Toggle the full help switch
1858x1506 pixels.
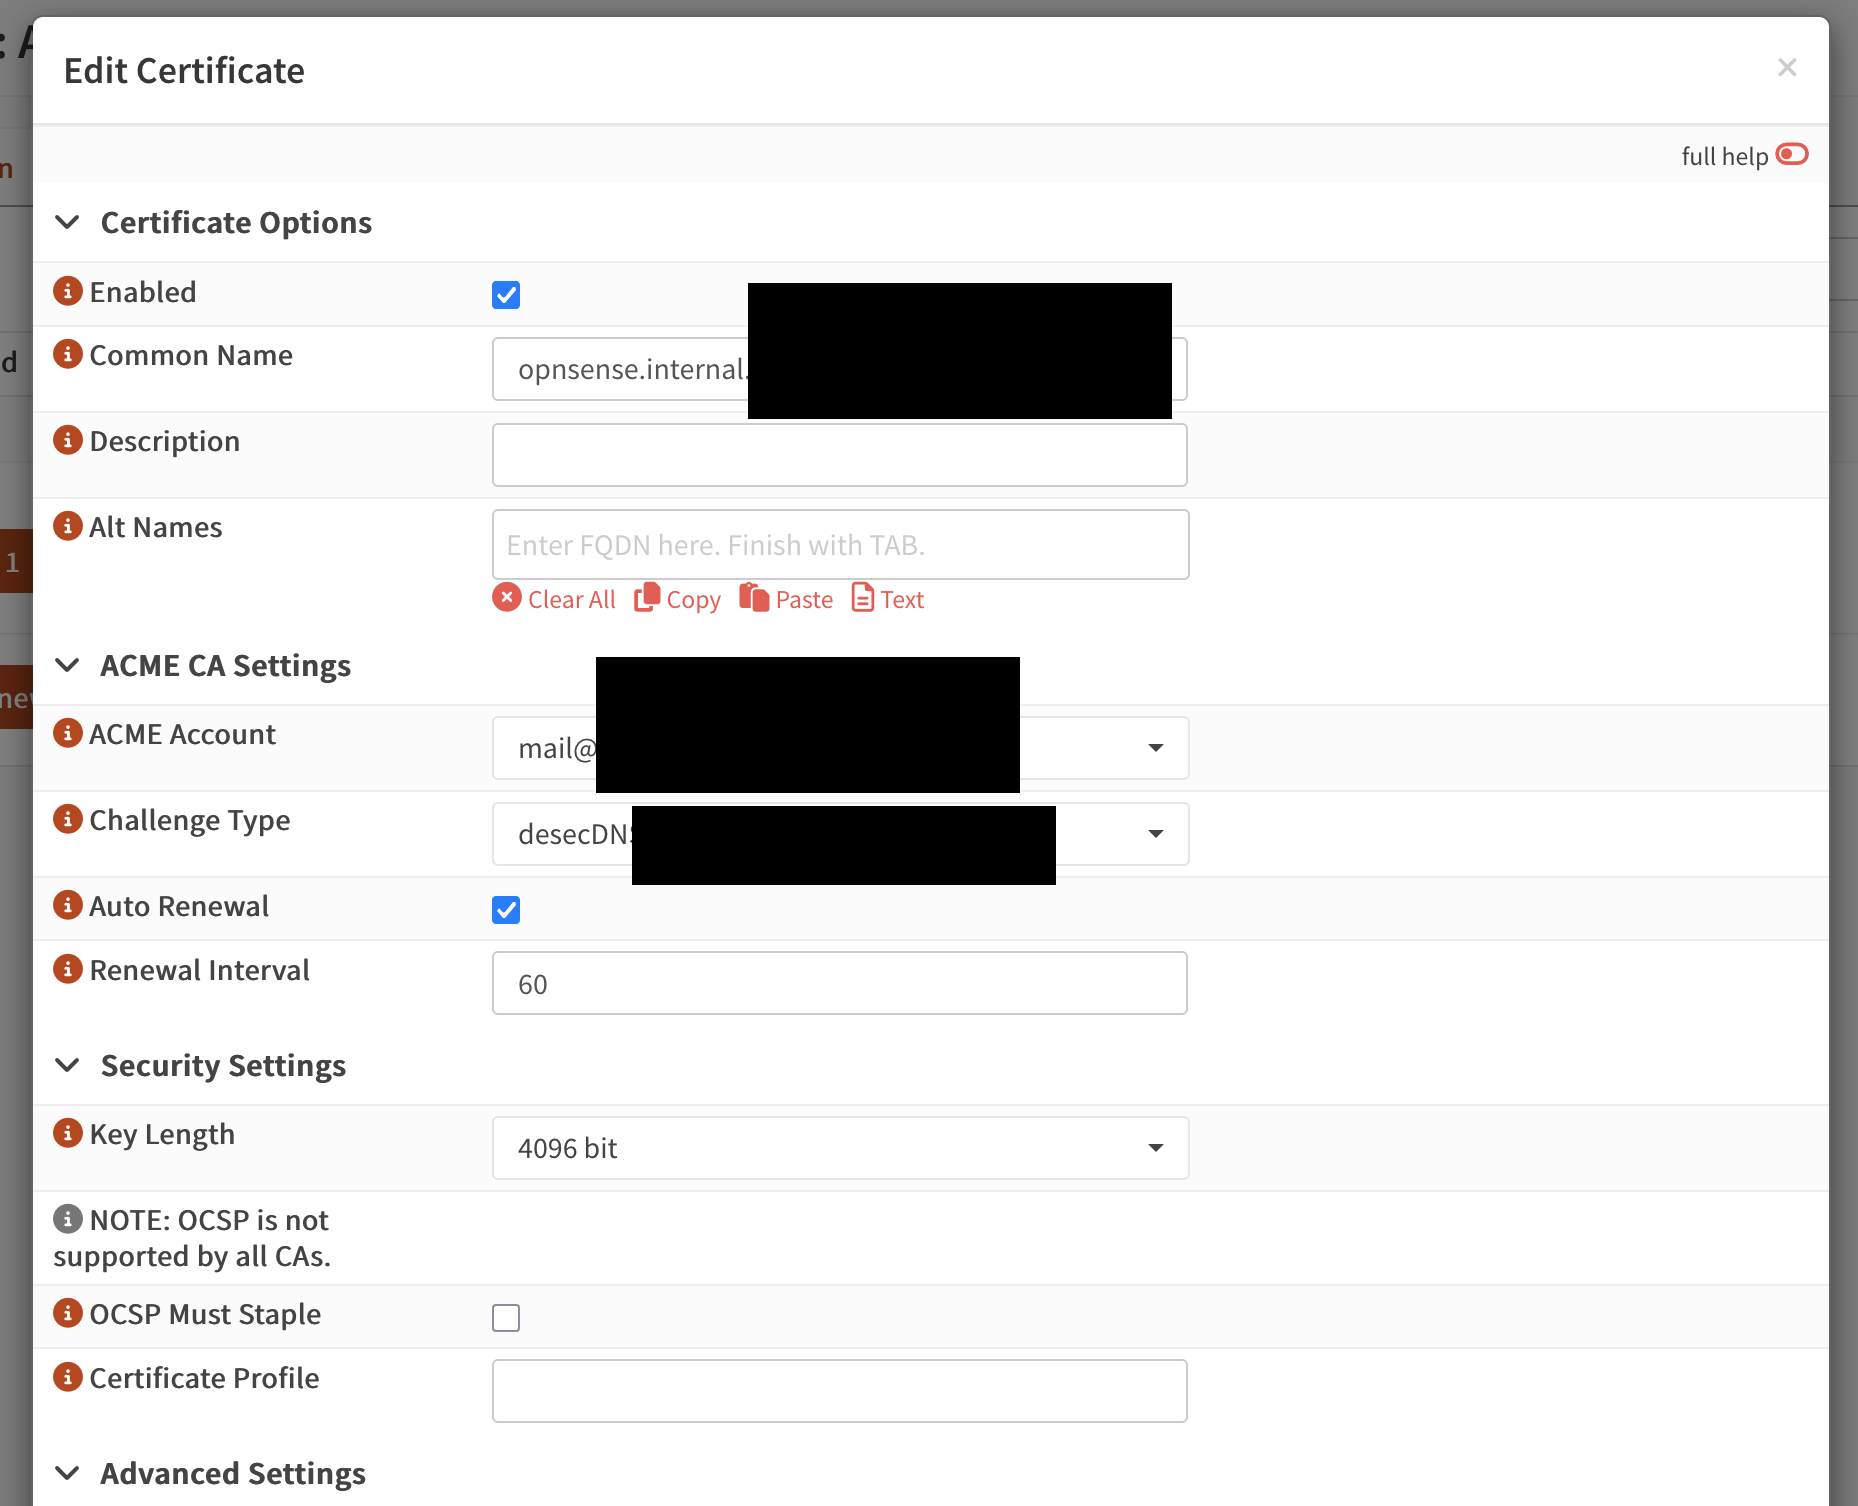(x=1791, y=155)
